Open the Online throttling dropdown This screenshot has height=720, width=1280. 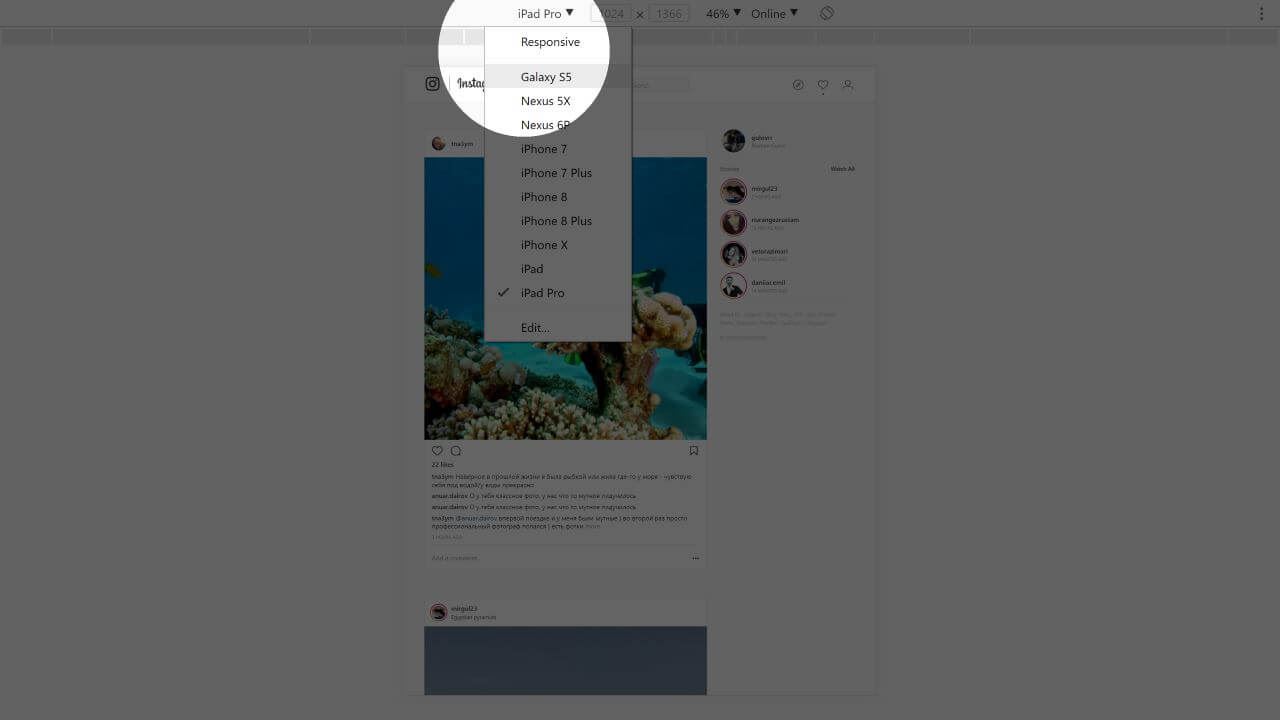pos(774,13)
